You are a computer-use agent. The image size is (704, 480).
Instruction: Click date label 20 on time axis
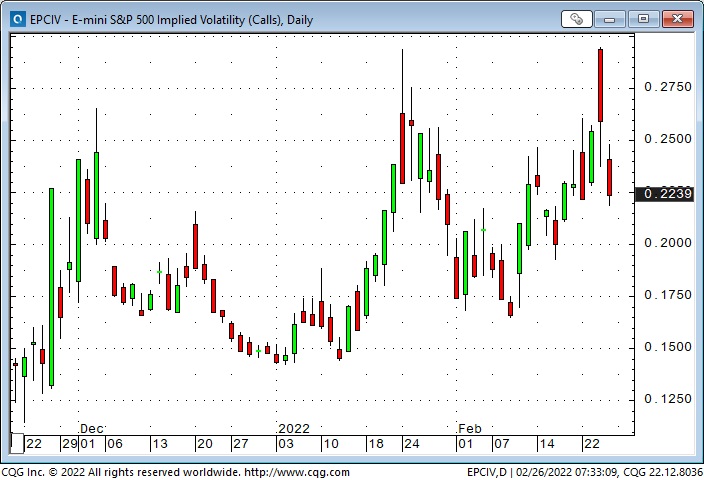coord(205,444)
